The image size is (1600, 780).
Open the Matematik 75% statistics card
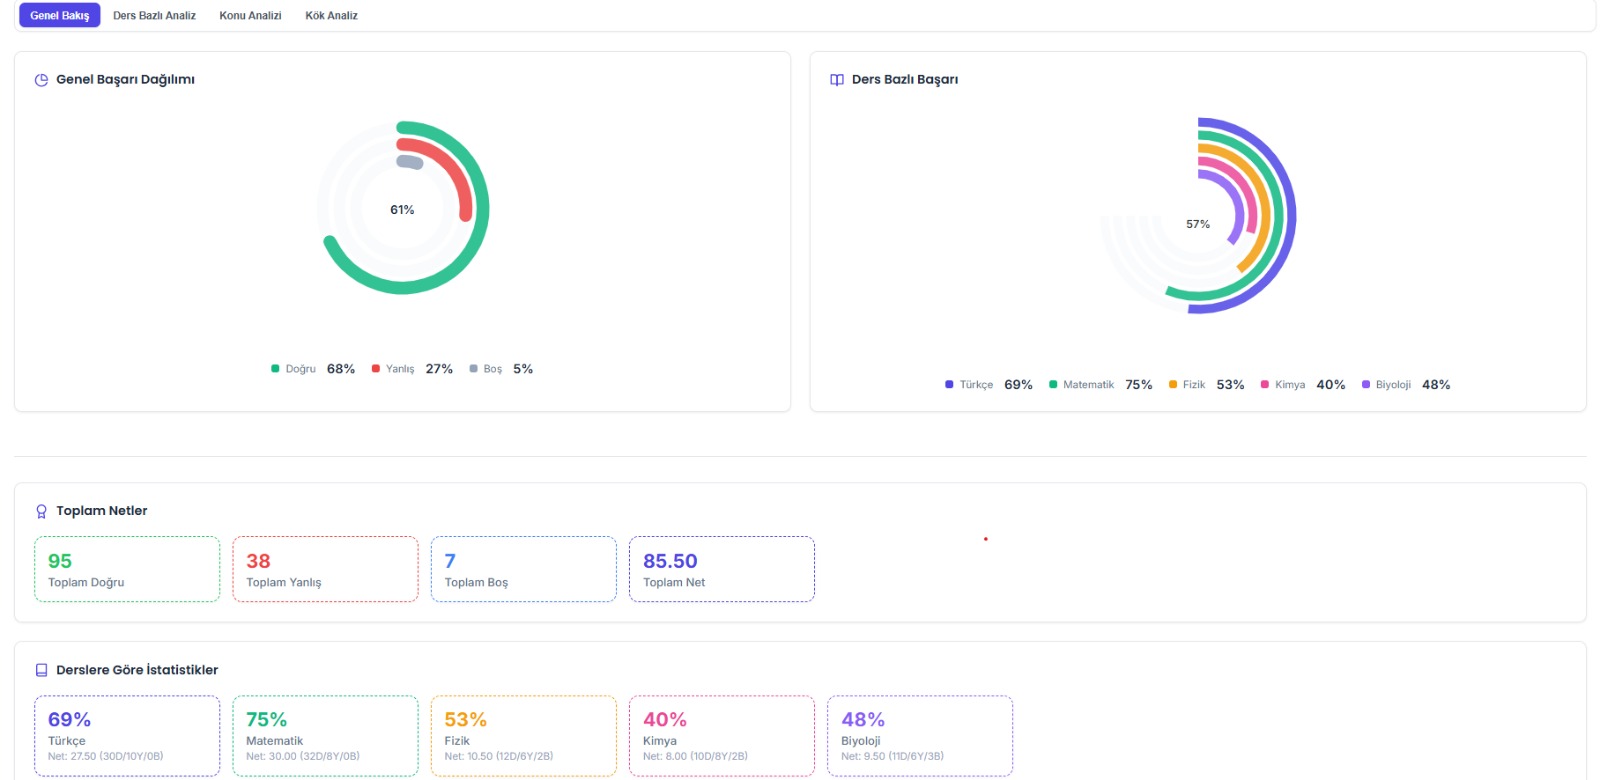(325, 736)
